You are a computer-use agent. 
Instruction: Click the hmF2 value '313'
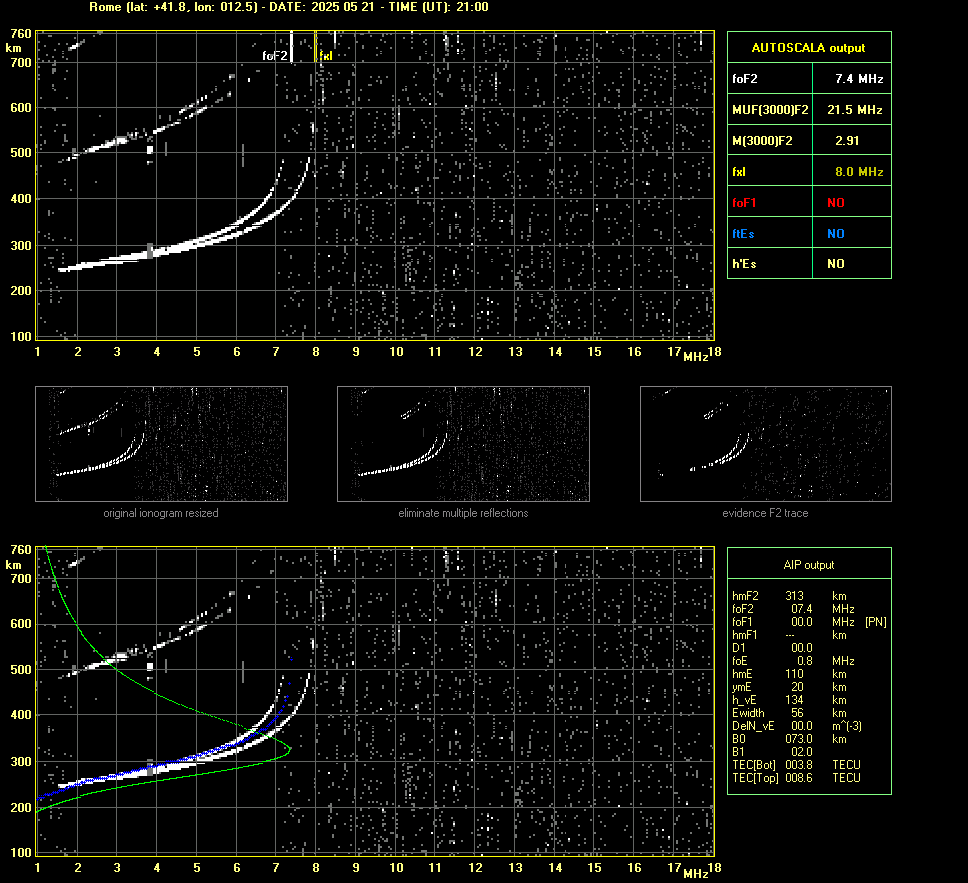(795, 596)
